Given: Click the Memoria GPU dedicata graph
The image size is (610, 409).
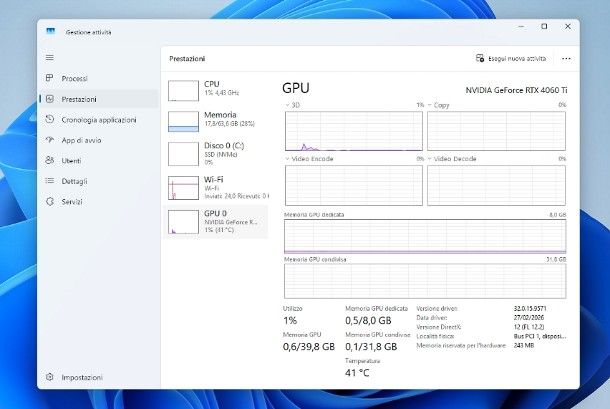Looking at the screenshot, I should click(x=425, y=236).
